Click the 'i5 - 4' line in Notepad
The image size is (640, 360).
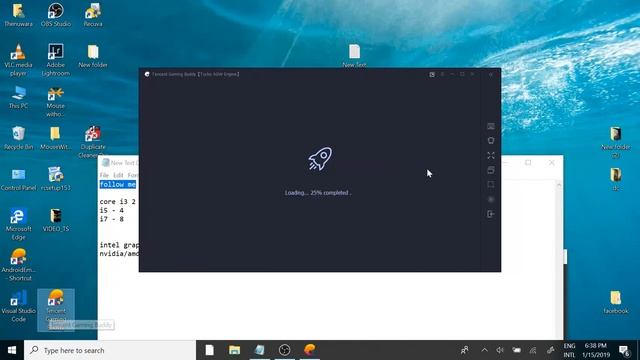click(x=111, y=210)
